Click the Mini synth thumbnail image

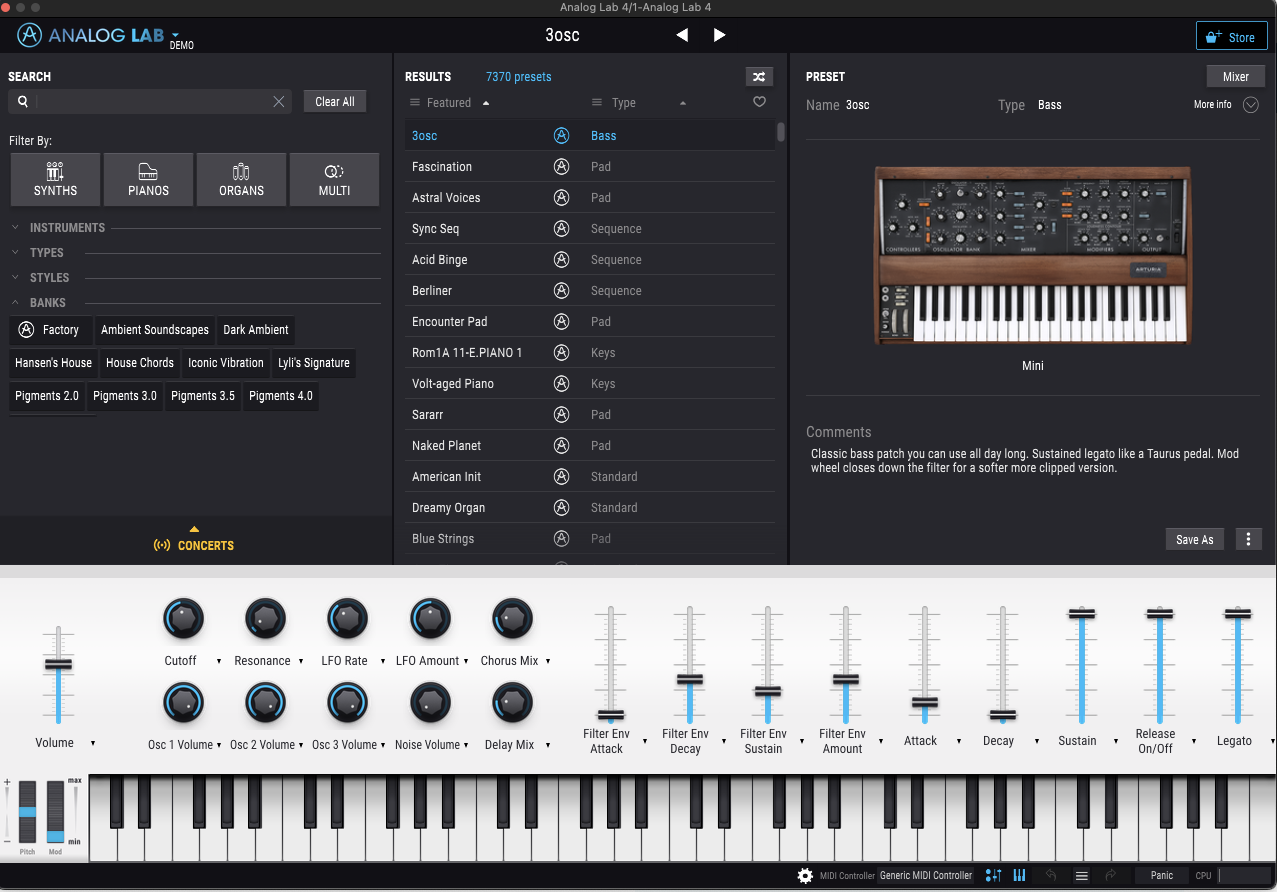tap(1033, 257)
